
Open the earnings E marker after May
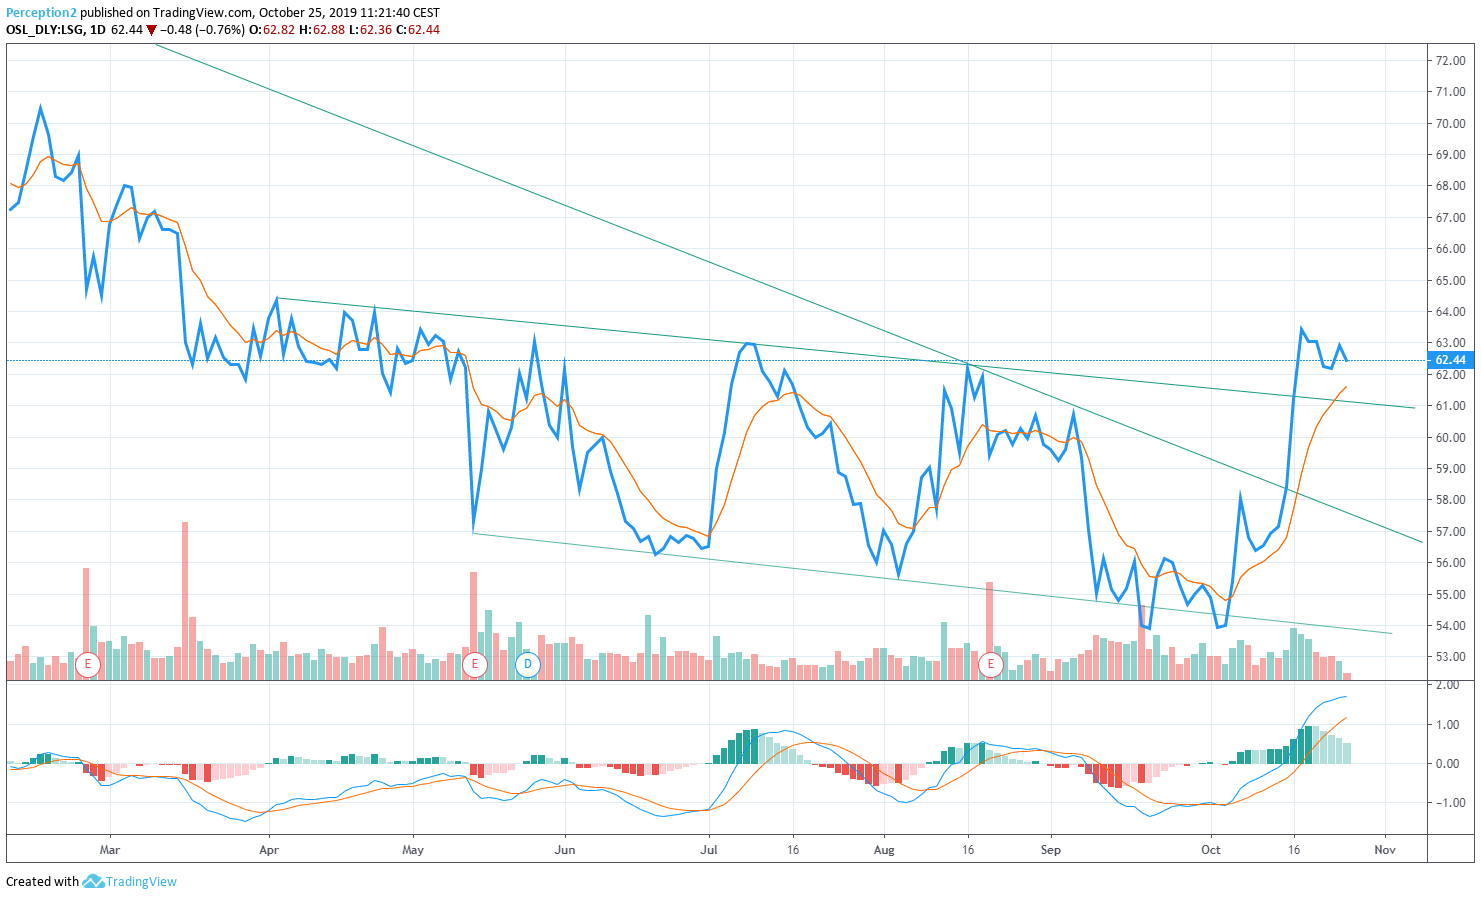[x=475, y=664]
